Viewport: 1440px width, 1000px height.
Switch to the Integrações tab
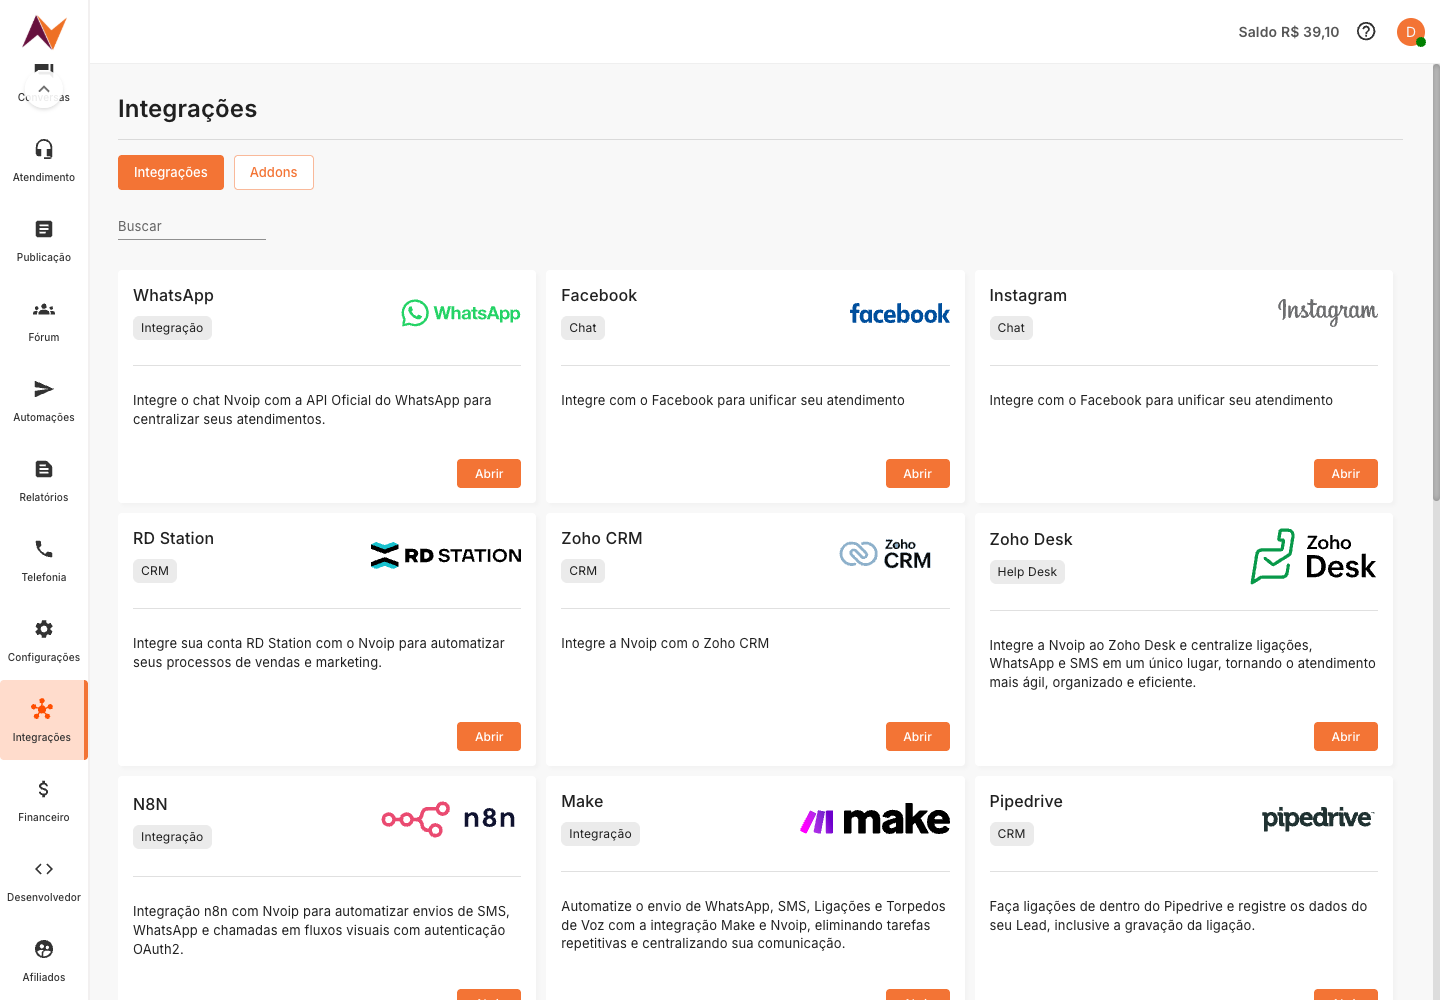pyautogui.click(x=171, y=172)
